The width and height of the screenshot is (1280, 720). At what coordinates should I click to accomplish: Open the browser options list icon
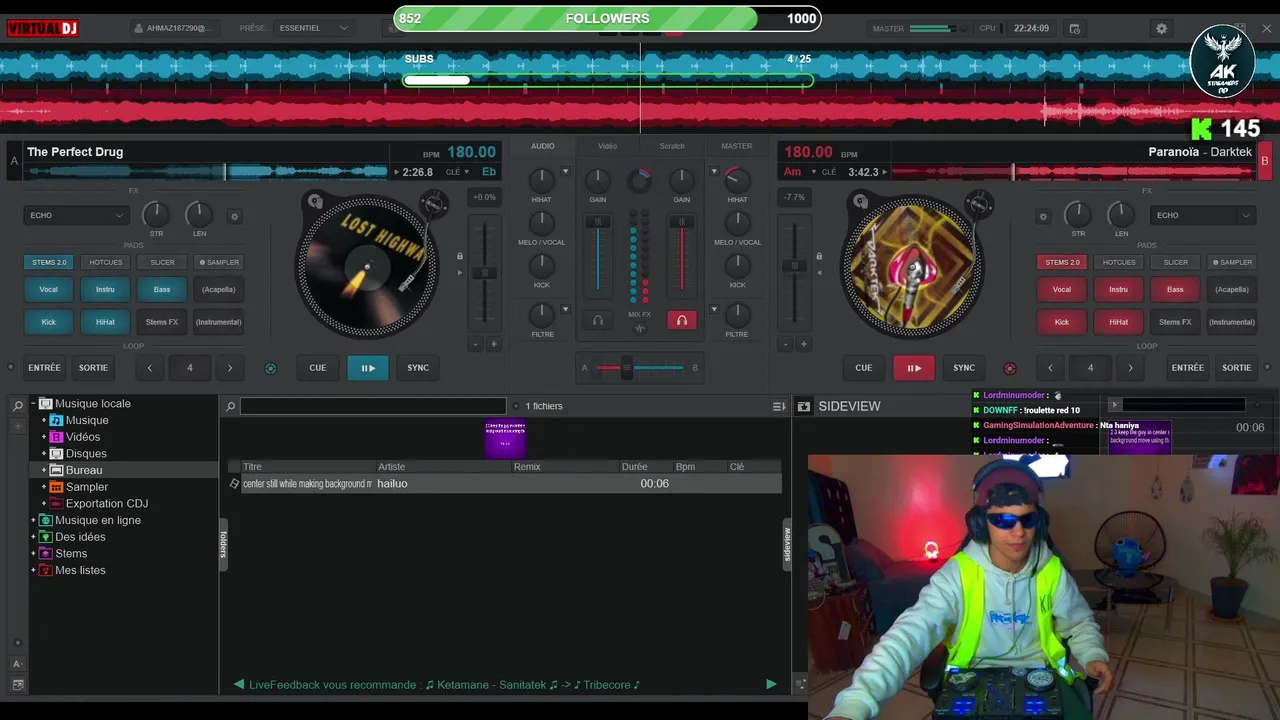(x=779, y=406)
